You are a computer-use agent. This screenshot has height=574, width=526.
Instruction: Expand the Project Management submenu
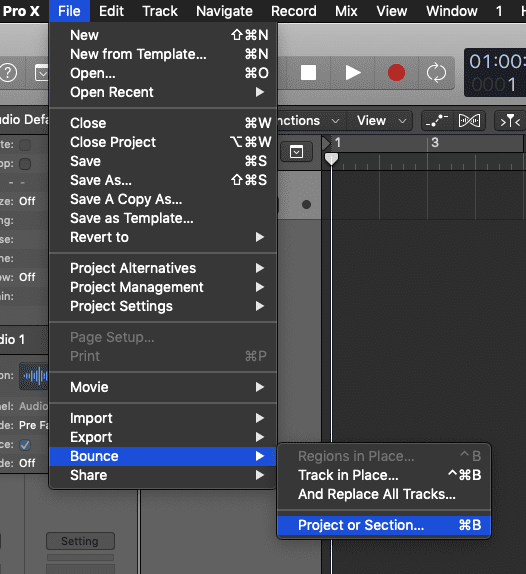coord(163,287)
